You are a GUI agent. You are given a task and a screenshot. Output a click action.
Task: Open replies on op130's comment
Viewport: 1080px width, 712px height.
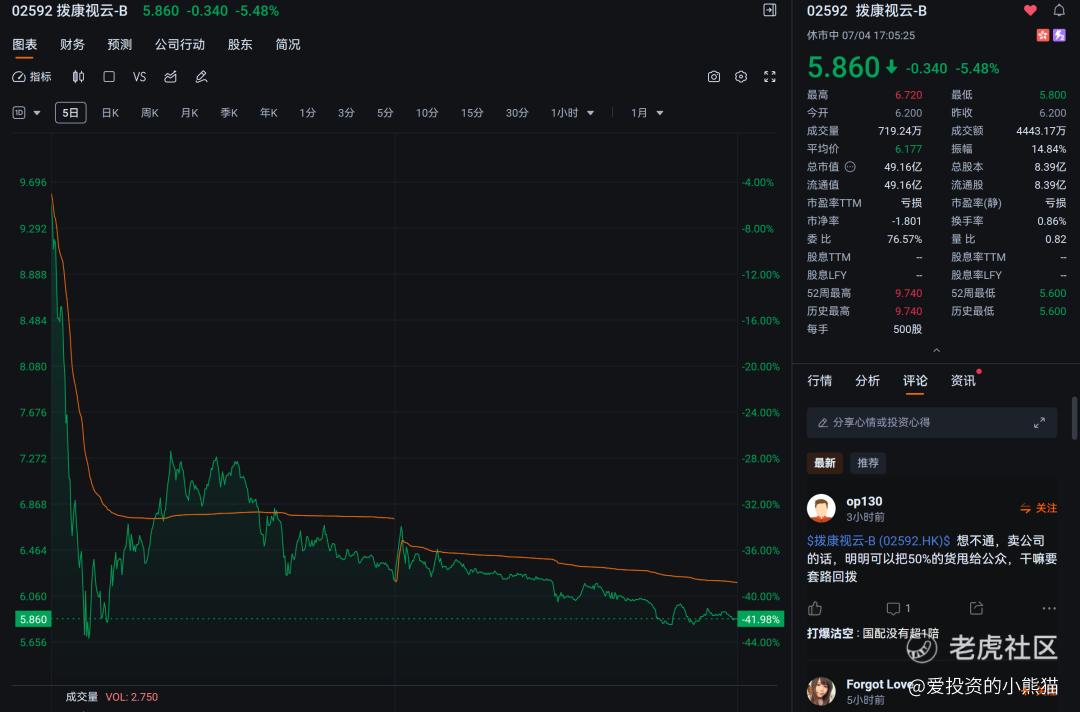(899, 608)
